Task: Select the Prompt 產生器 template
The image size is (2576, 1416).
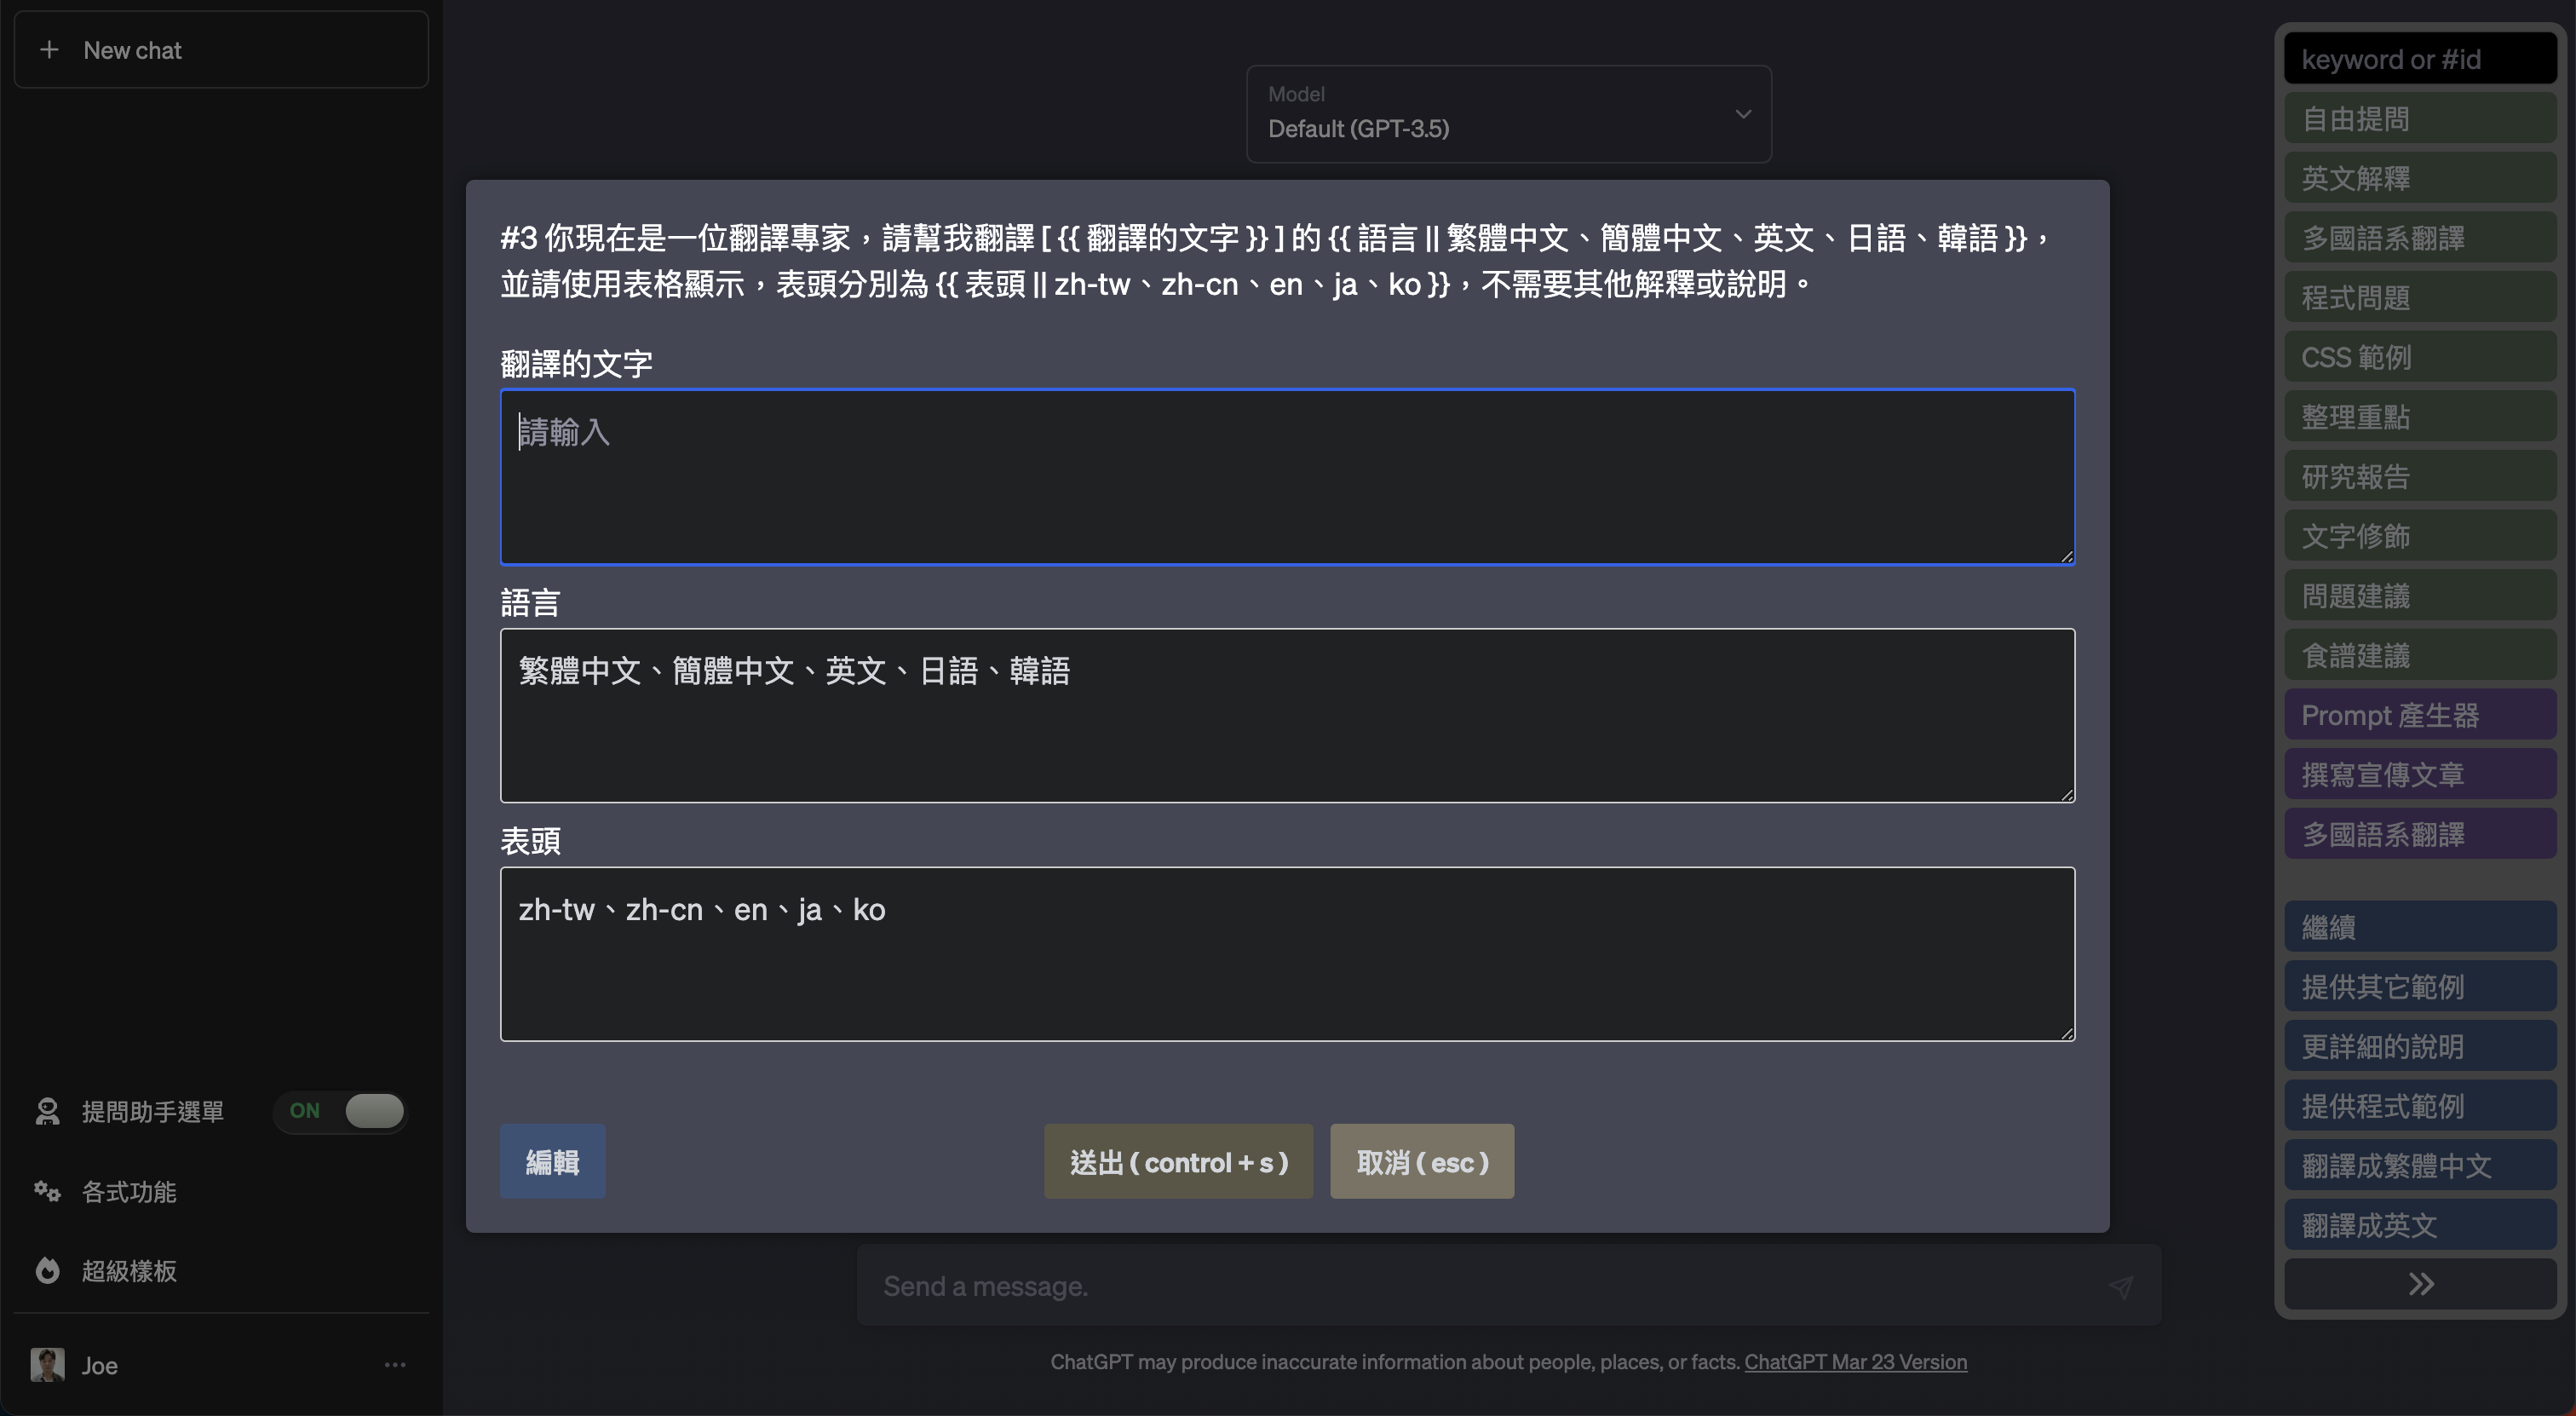Action: [2420, 715]
